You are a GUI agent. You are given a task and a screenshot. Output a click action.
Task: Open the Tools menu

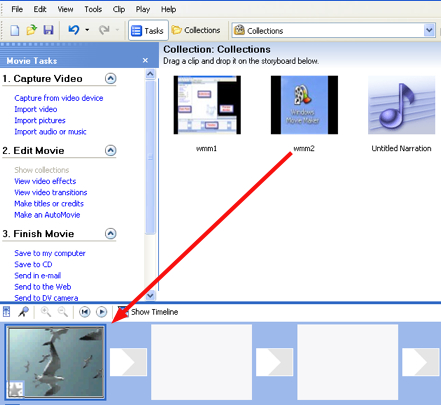(93, 9)
